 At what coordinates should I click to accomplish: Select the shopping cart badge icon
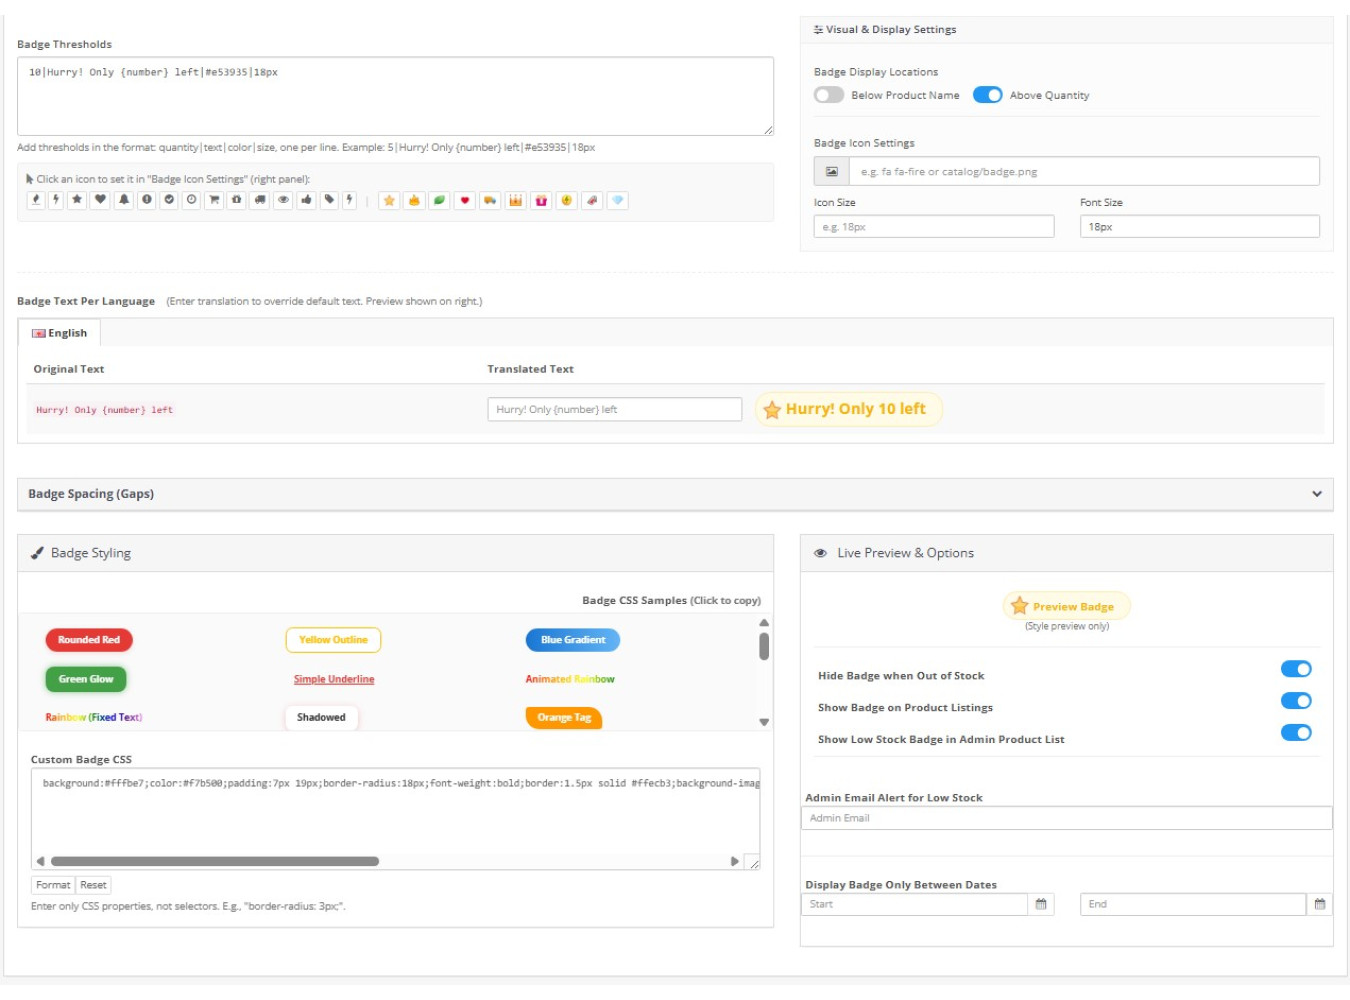coord(214,200)
